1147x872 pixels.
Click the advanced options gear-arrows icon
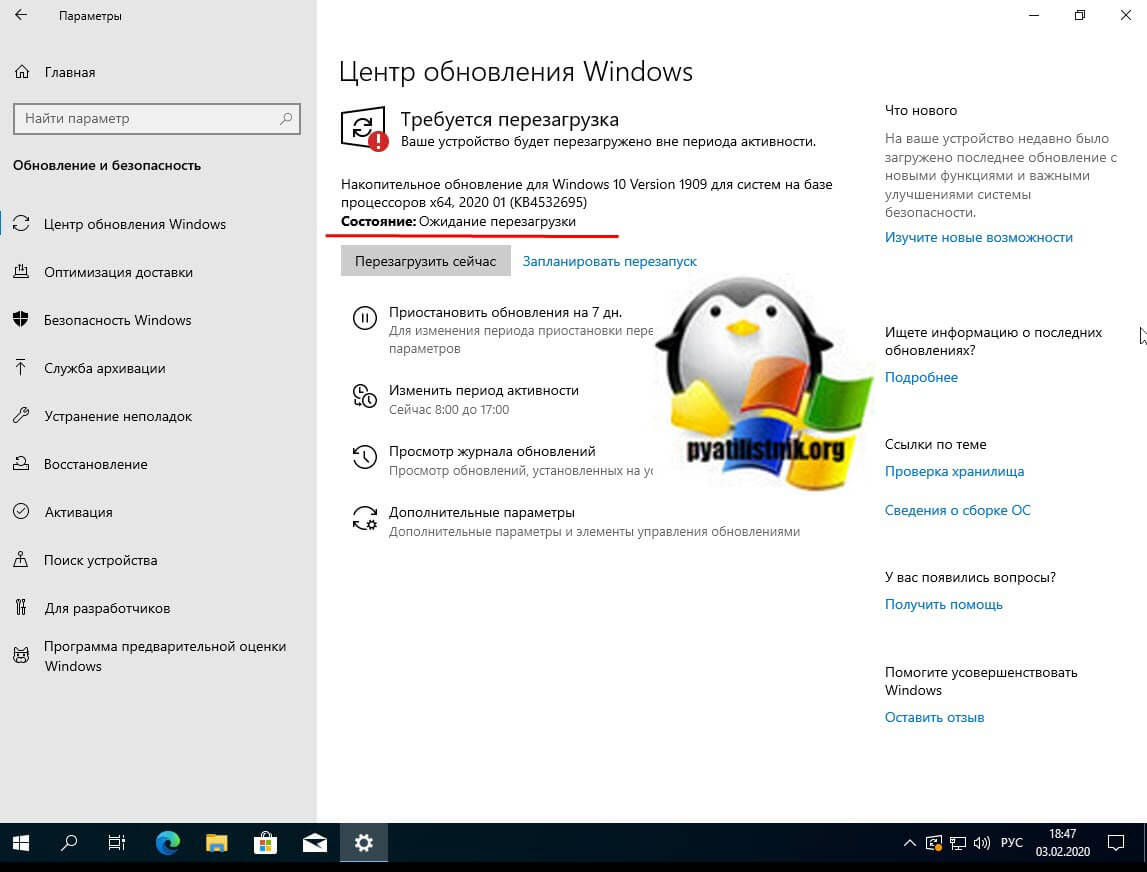point(364,518)
